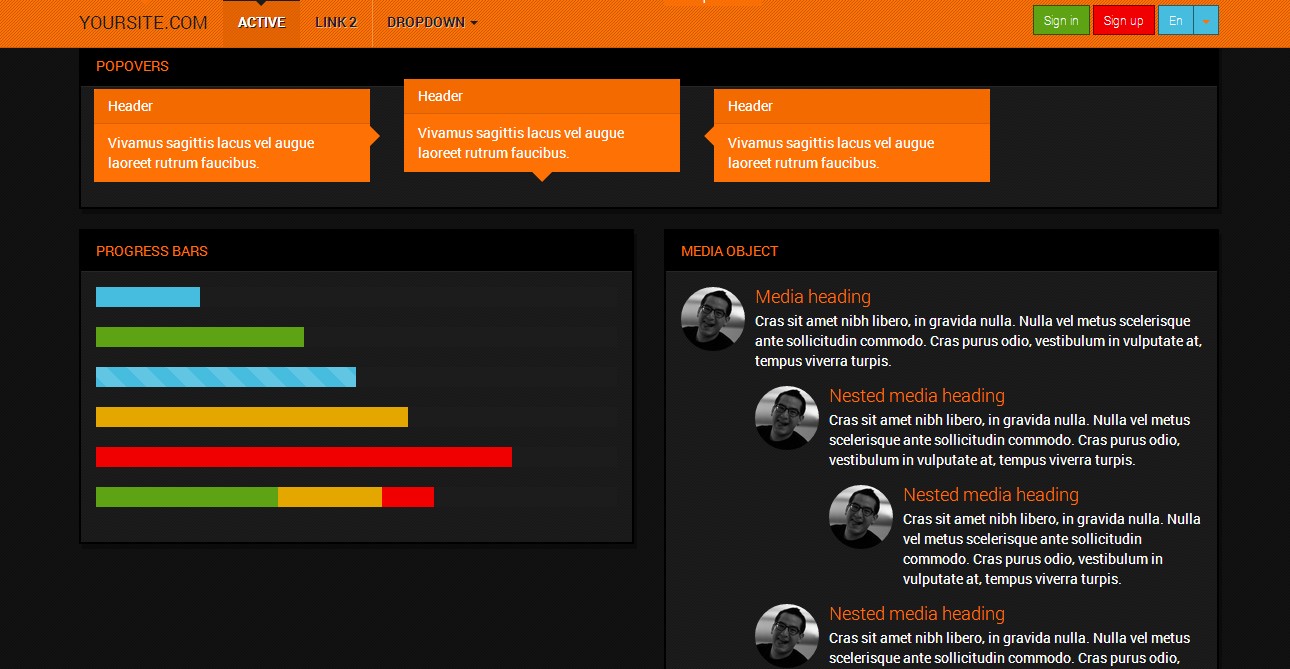1290x669 pixels.
Task: Click the PROGRESS BARS panel title
Action: tap(151, 251)
